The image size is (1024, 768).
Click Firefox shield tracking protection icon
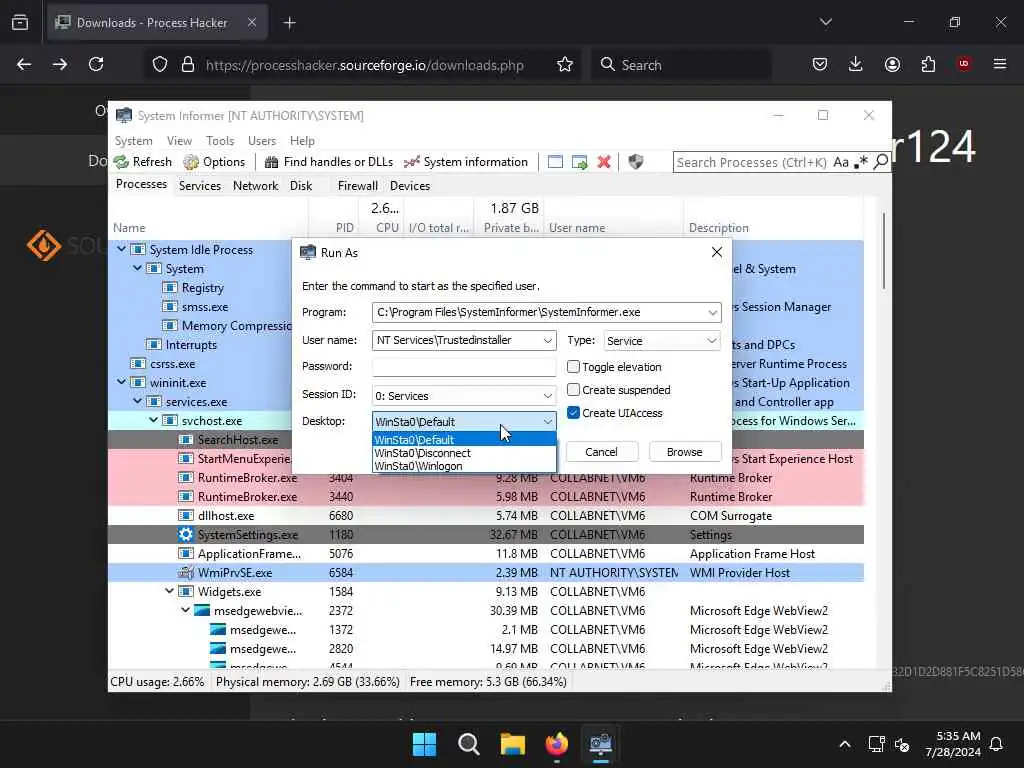click(x=160, y=65)
